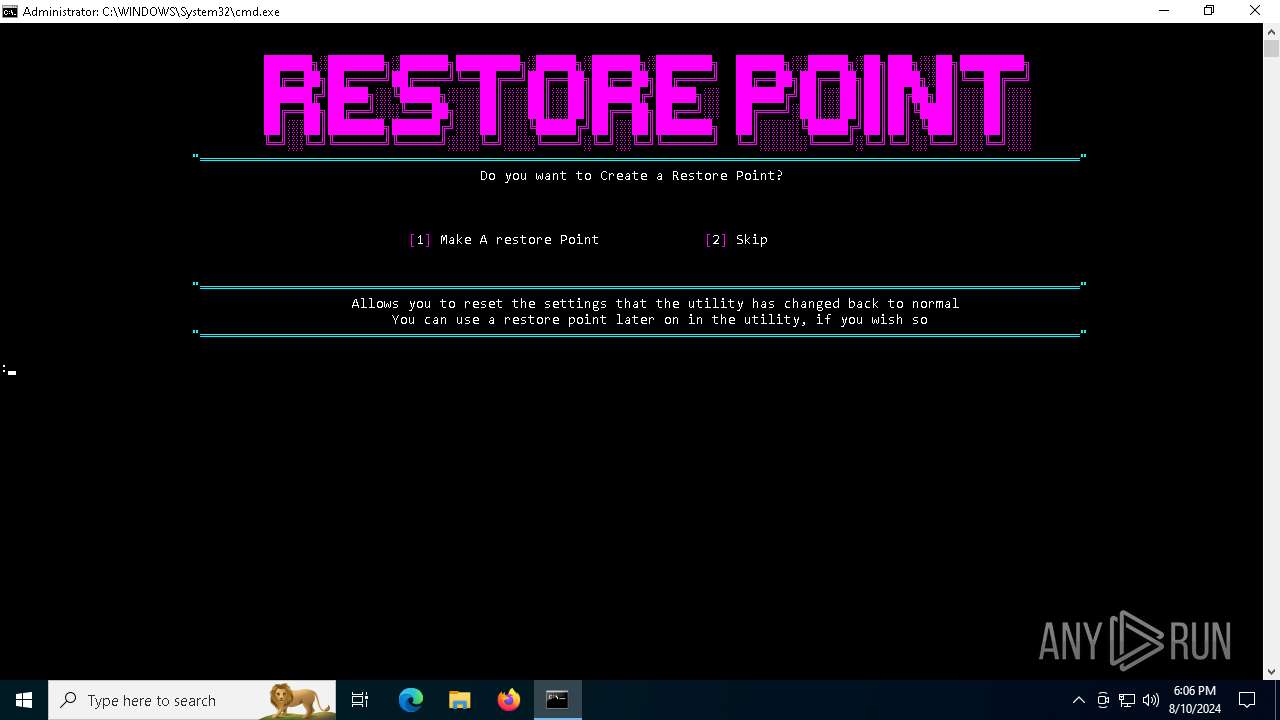This screenshot has width=1280, height=720.
Task: Launch Microsoft Edge from taskbar
Action: [411, 700]
